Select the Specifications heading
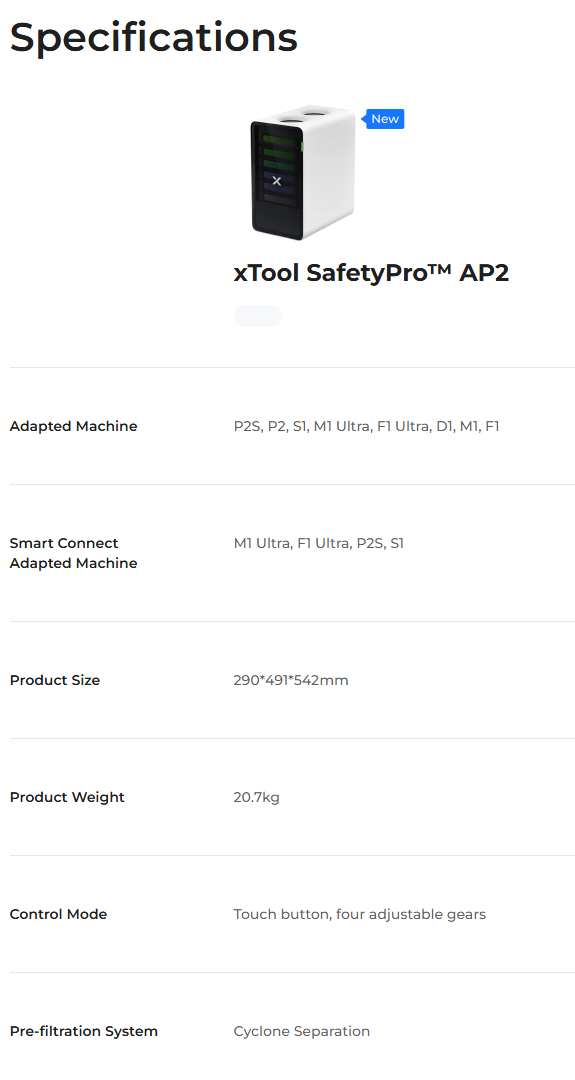Screen dimensions: 575x1080 coord(154,38)
